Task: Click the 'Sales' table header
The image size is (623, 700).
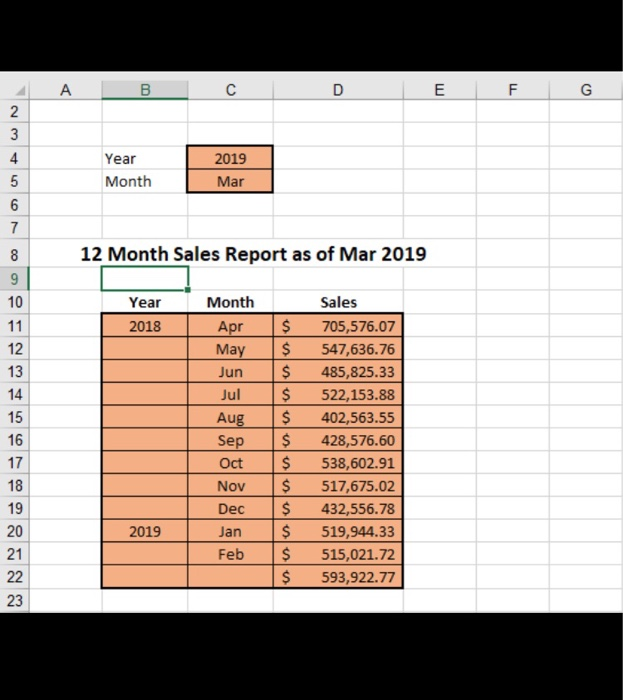Action: pyautogui.click(x=338, y=302)
